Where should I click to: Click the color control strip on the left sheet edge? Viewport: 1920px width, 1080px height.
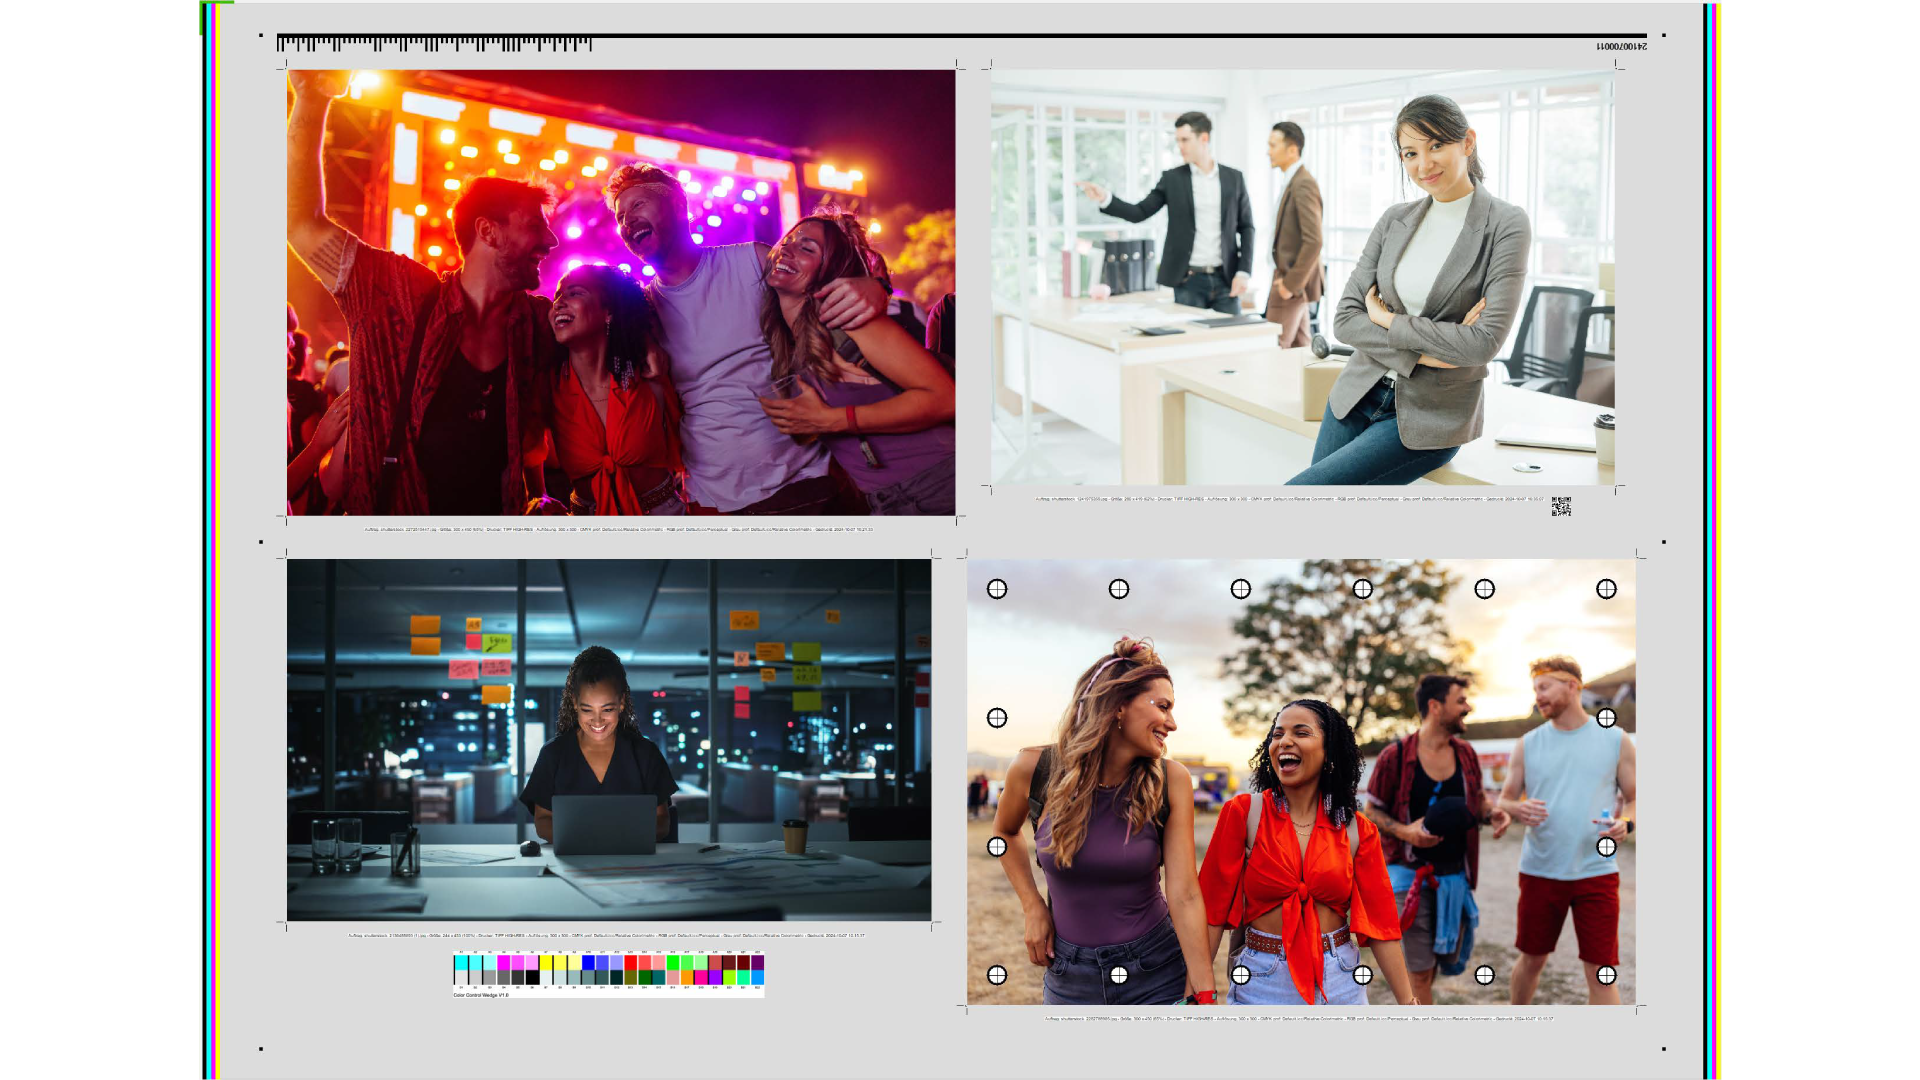pos(210,540)
